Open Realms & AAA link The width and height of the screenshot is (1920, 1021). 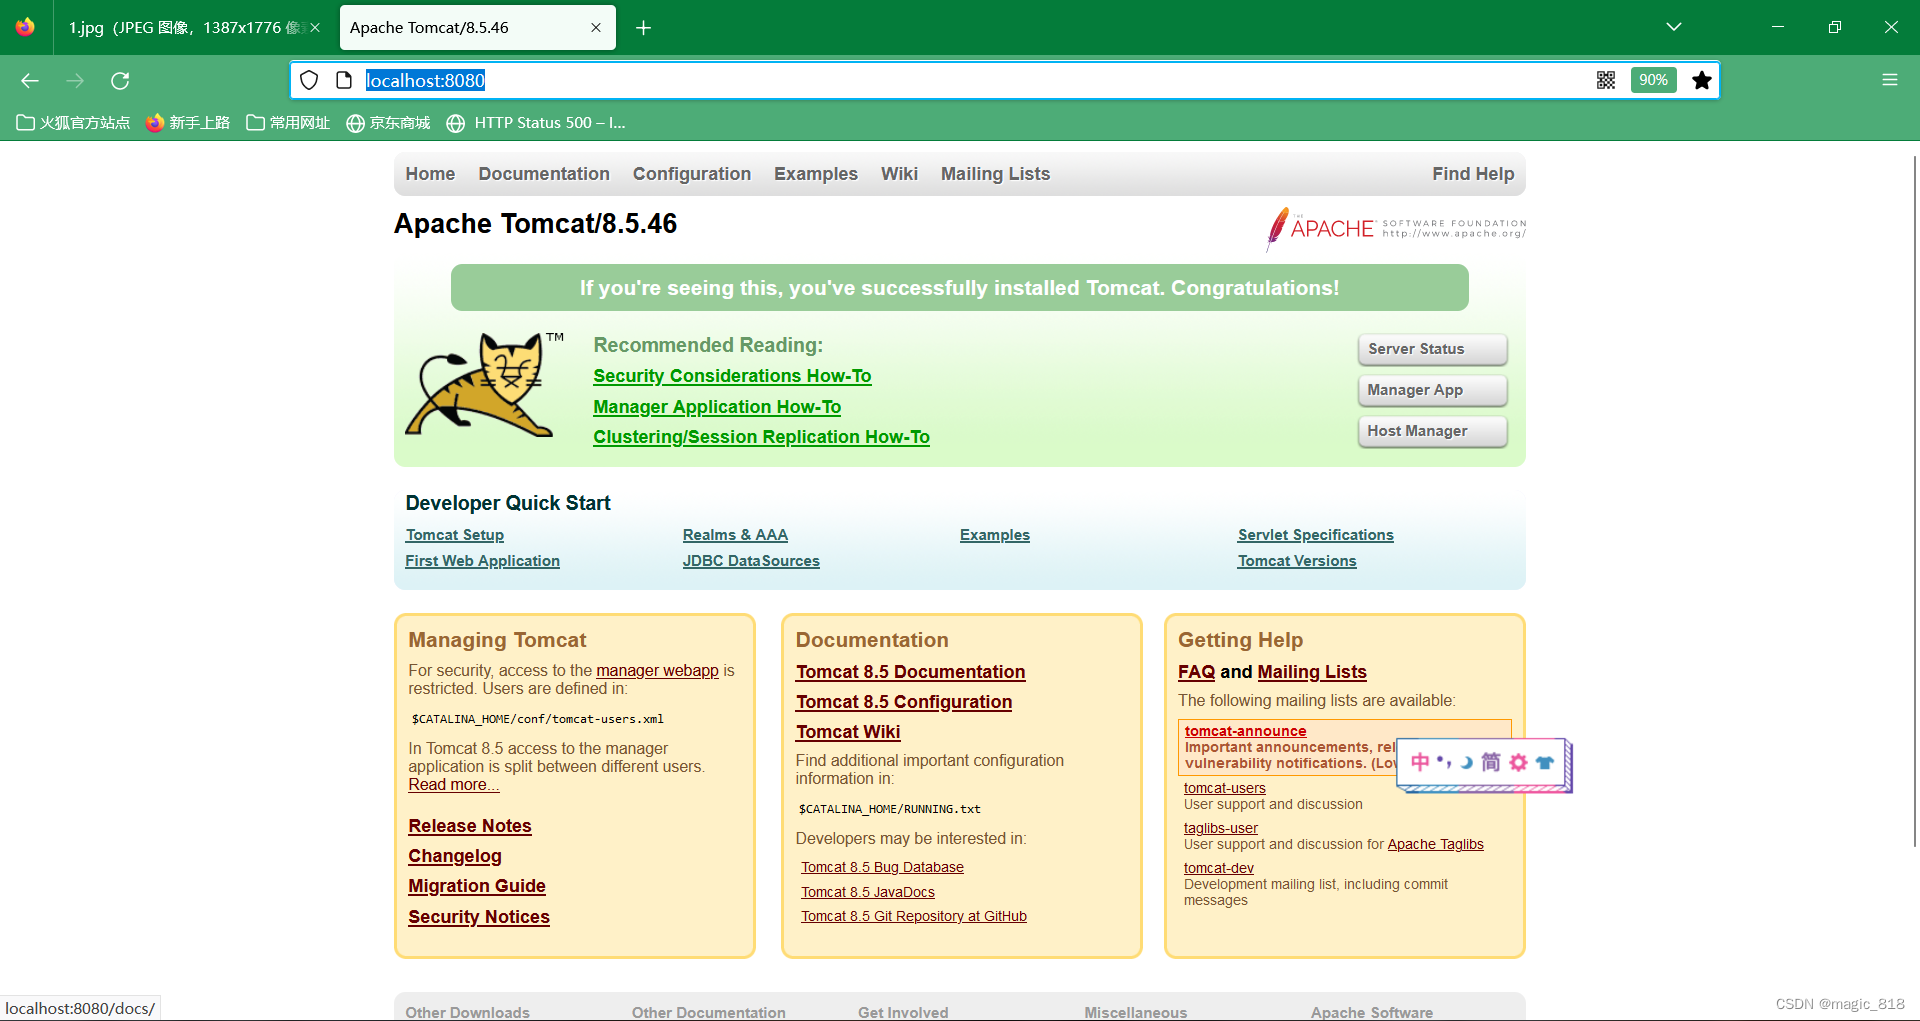735,535
